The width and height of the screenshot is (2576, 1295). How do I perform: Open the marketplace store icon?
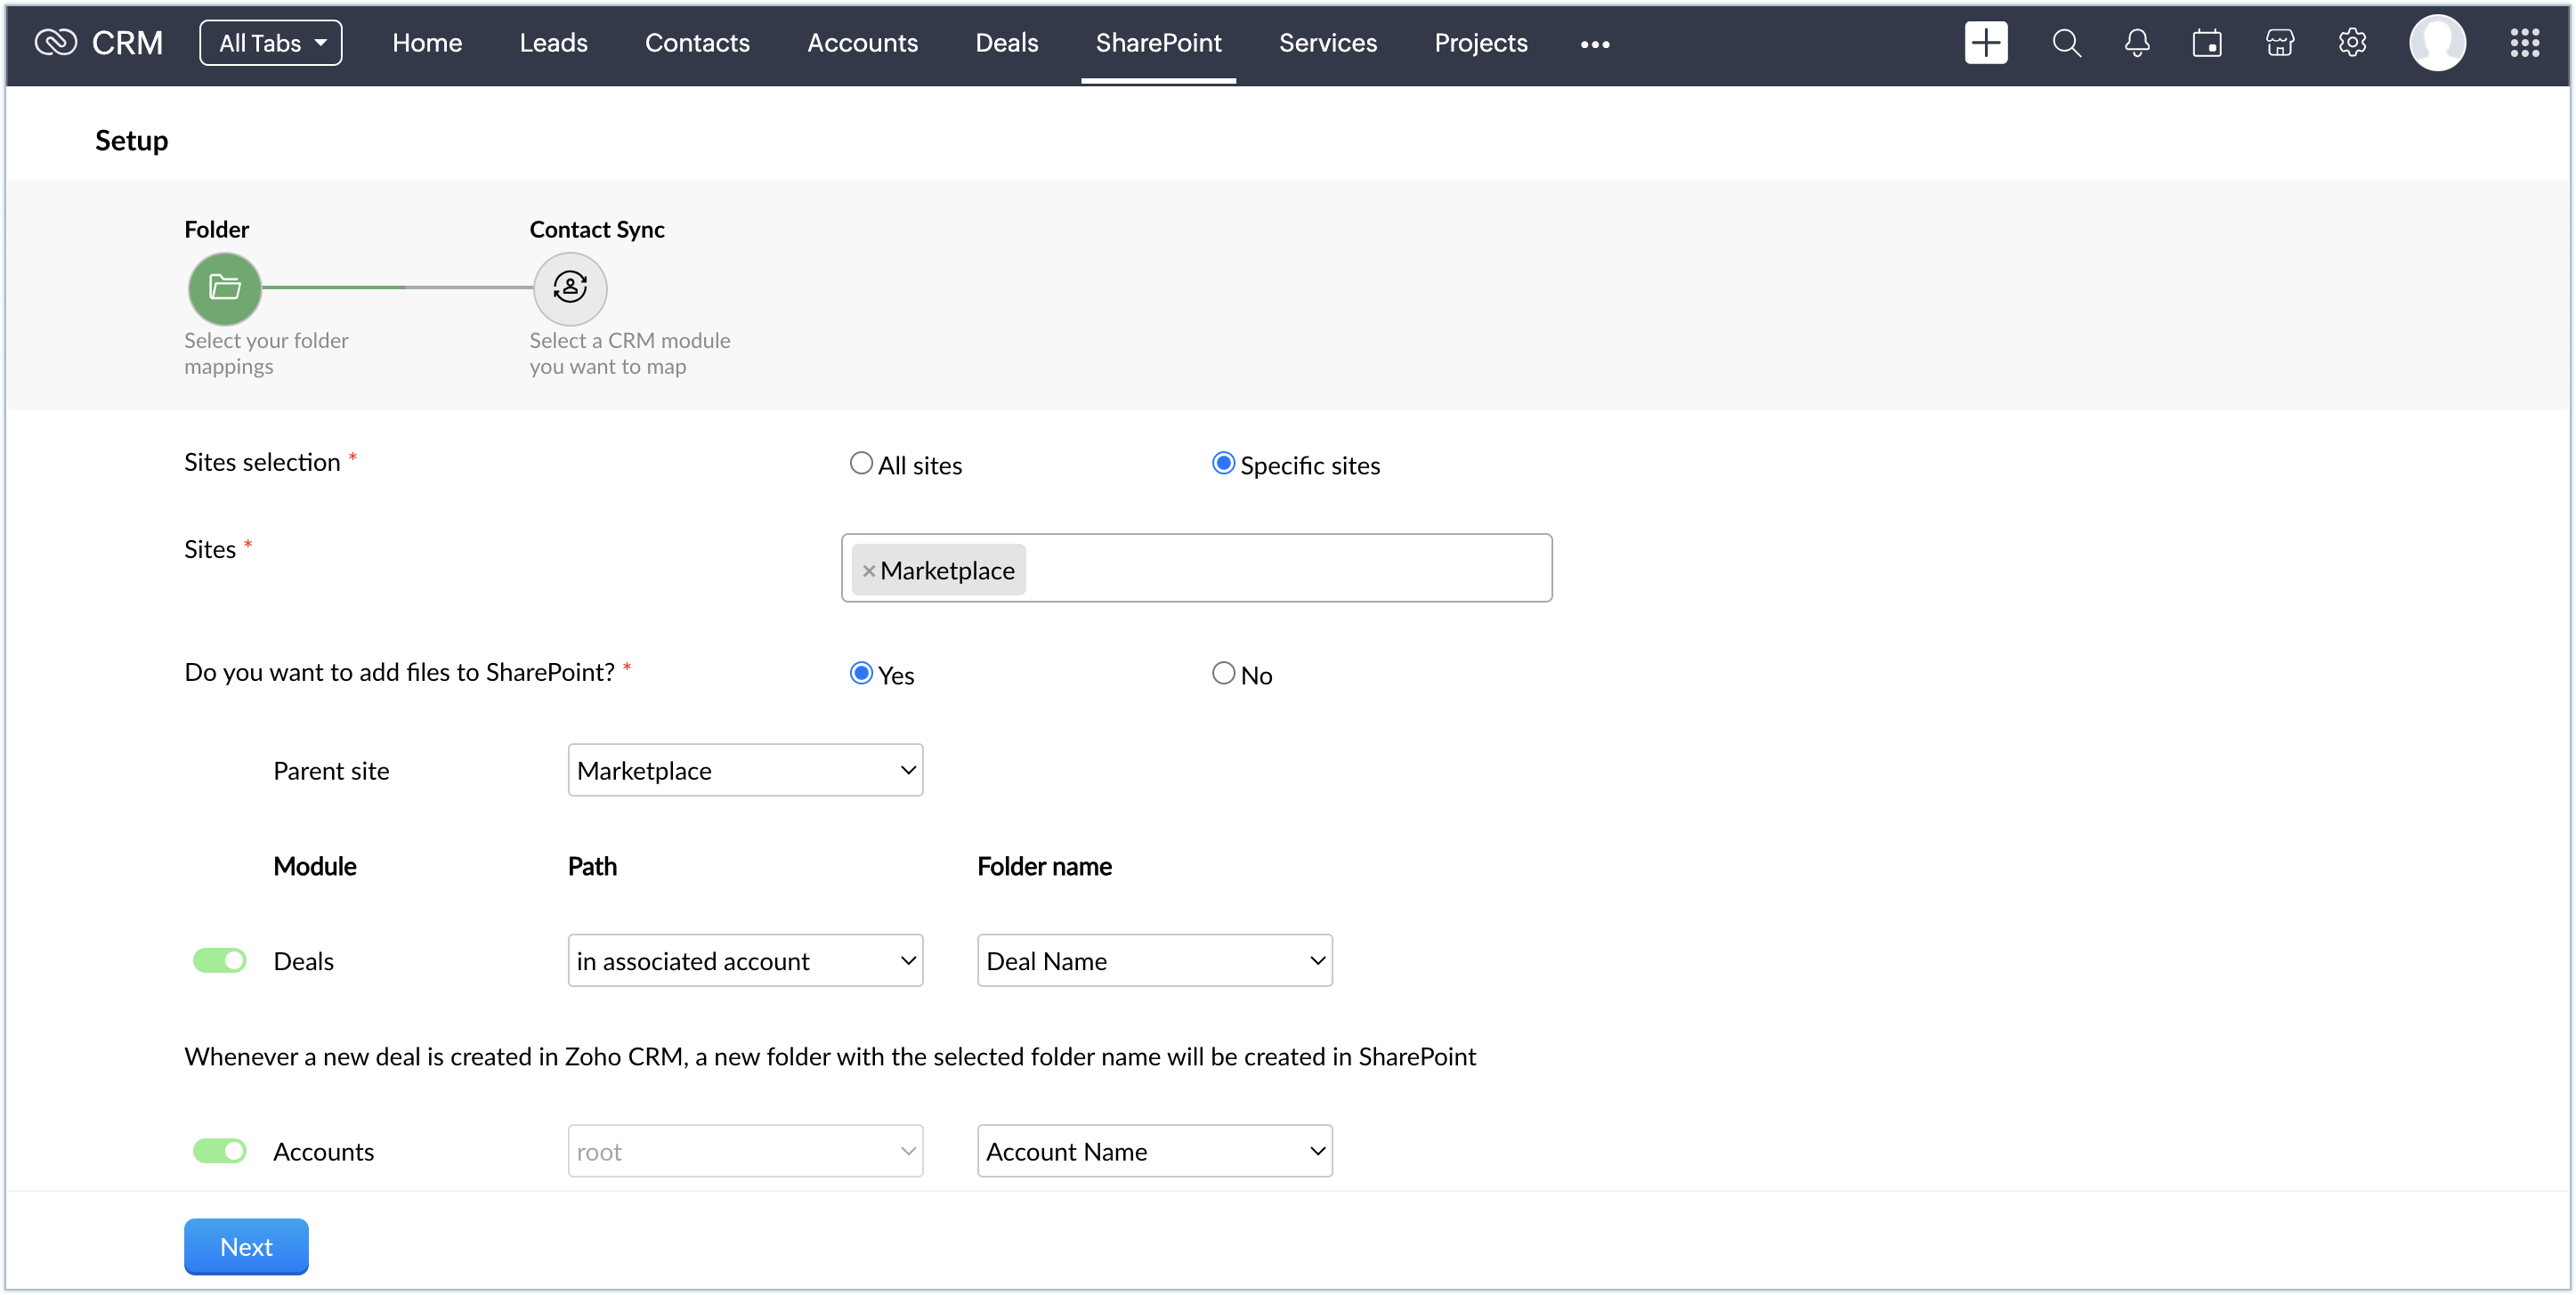pyautogui.click(x=2279, y=43)
